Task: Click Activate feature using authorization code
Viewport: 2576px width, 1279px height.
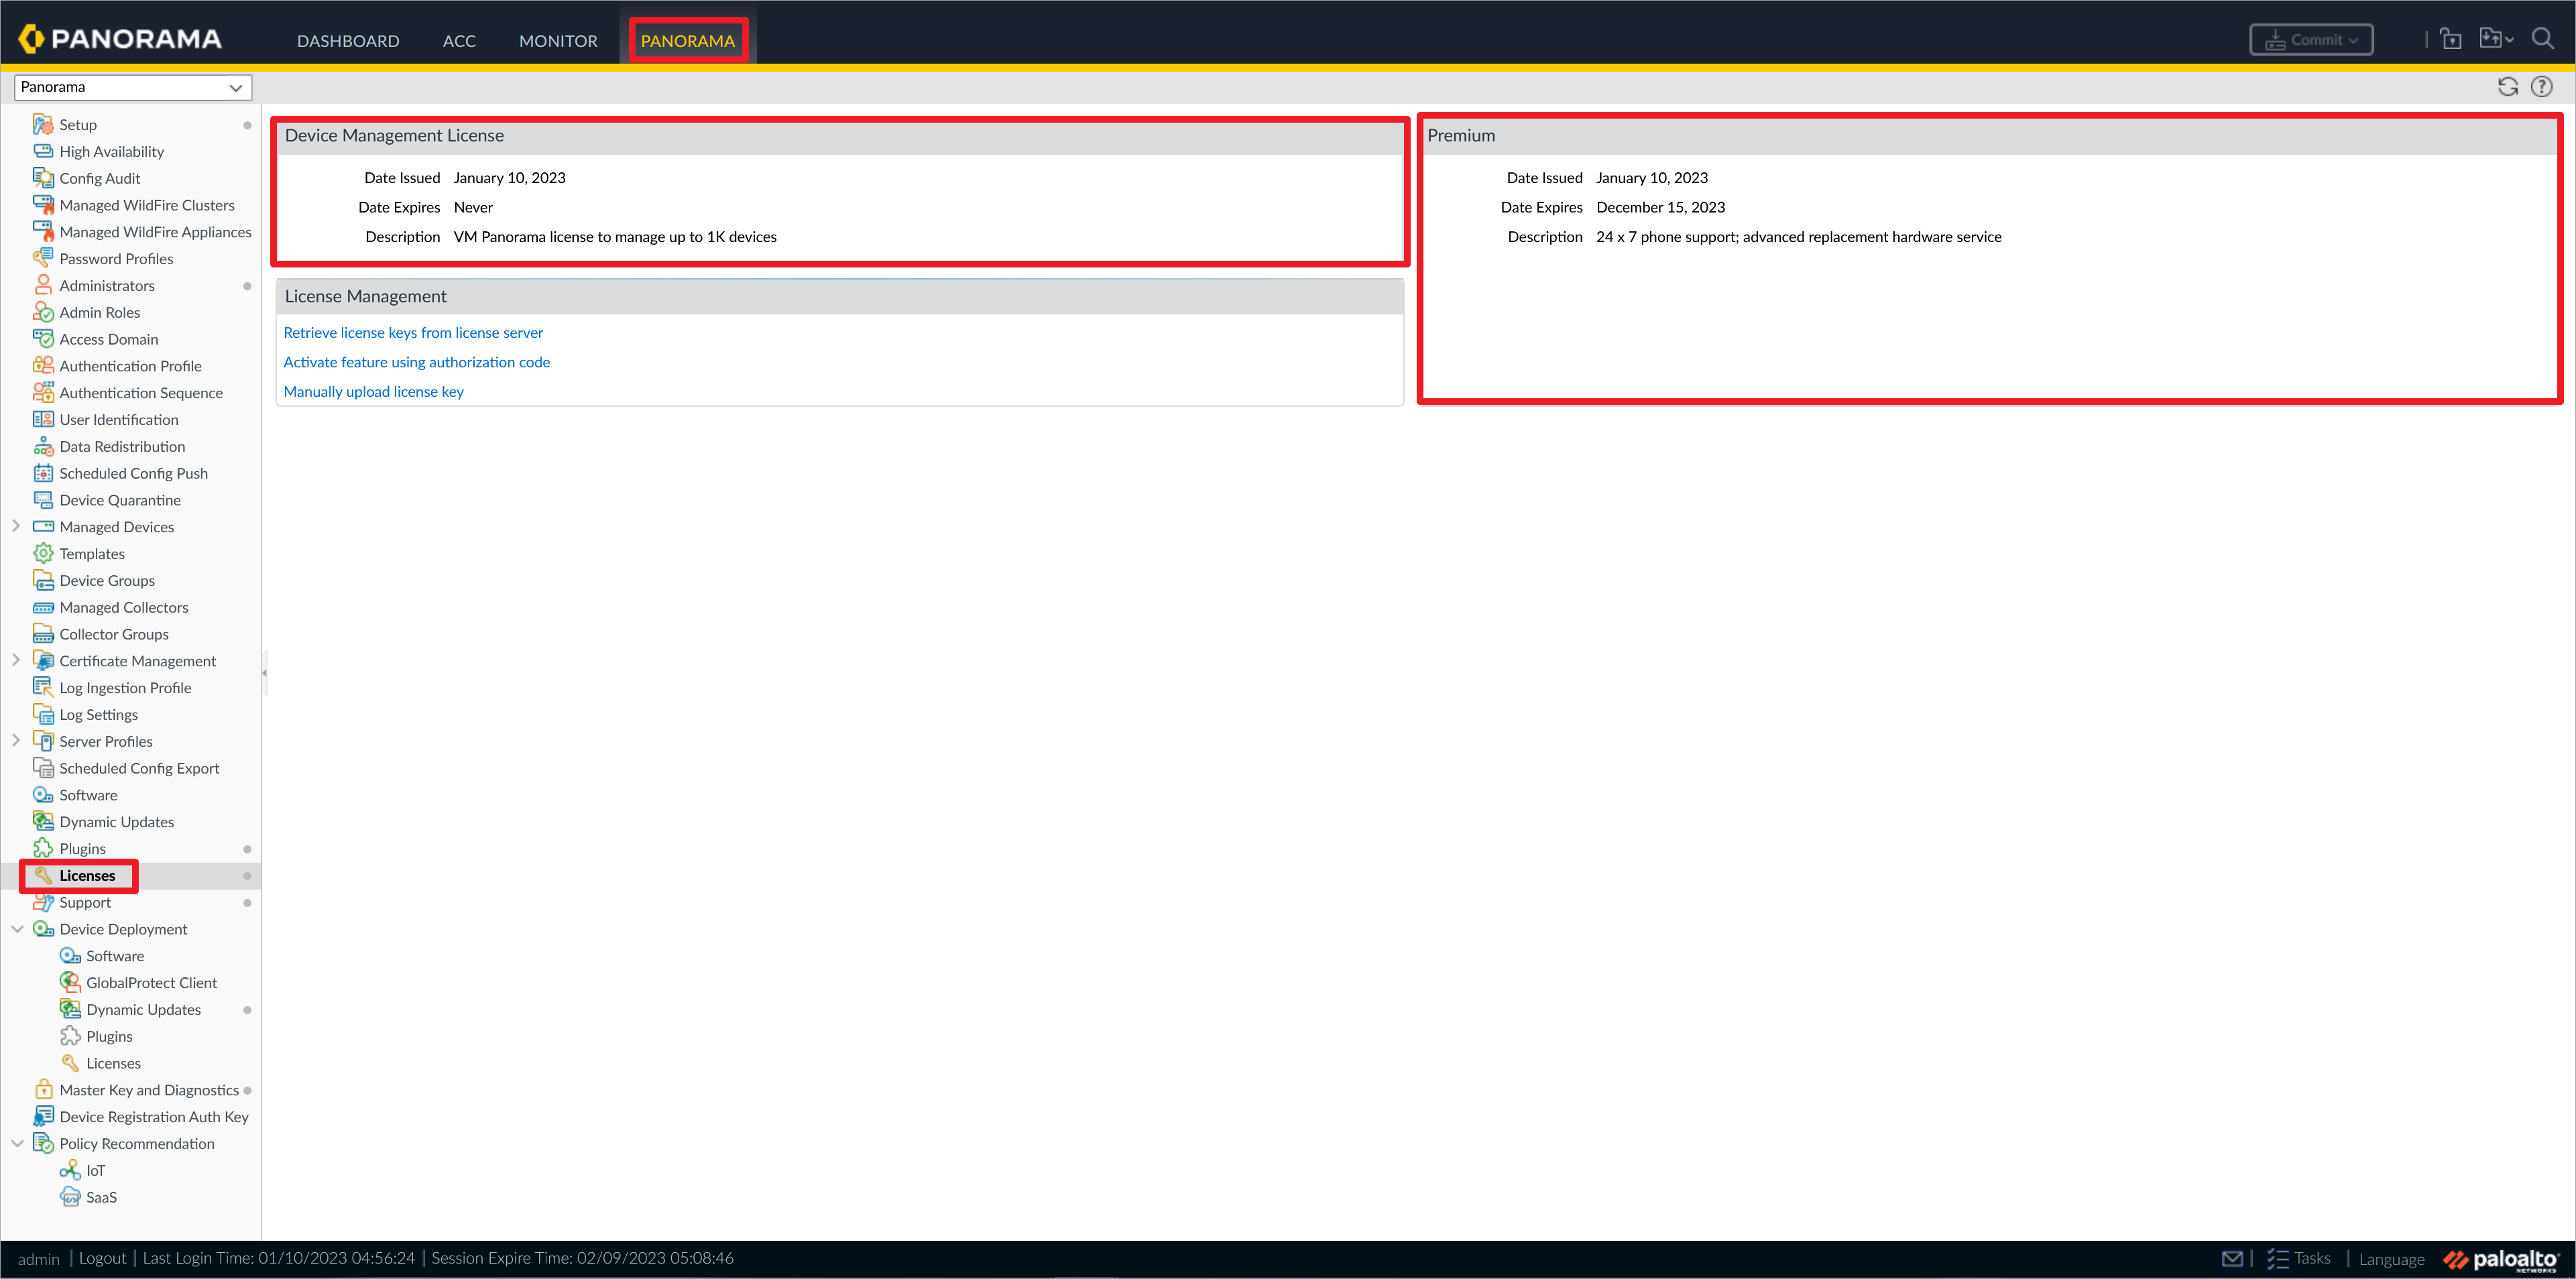Action: (416, 362)
